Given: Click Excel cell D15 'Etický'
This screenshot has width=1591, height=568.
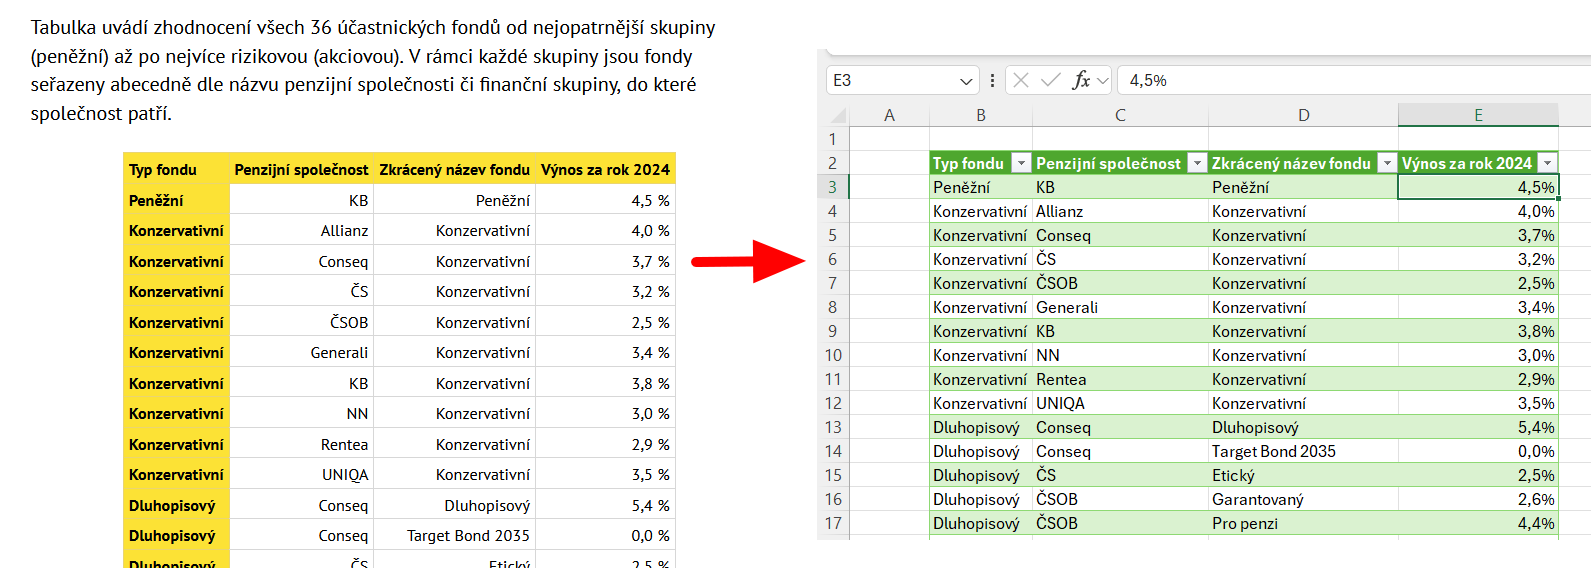Looking at the screenshot, I should (x=1303, y=475).
